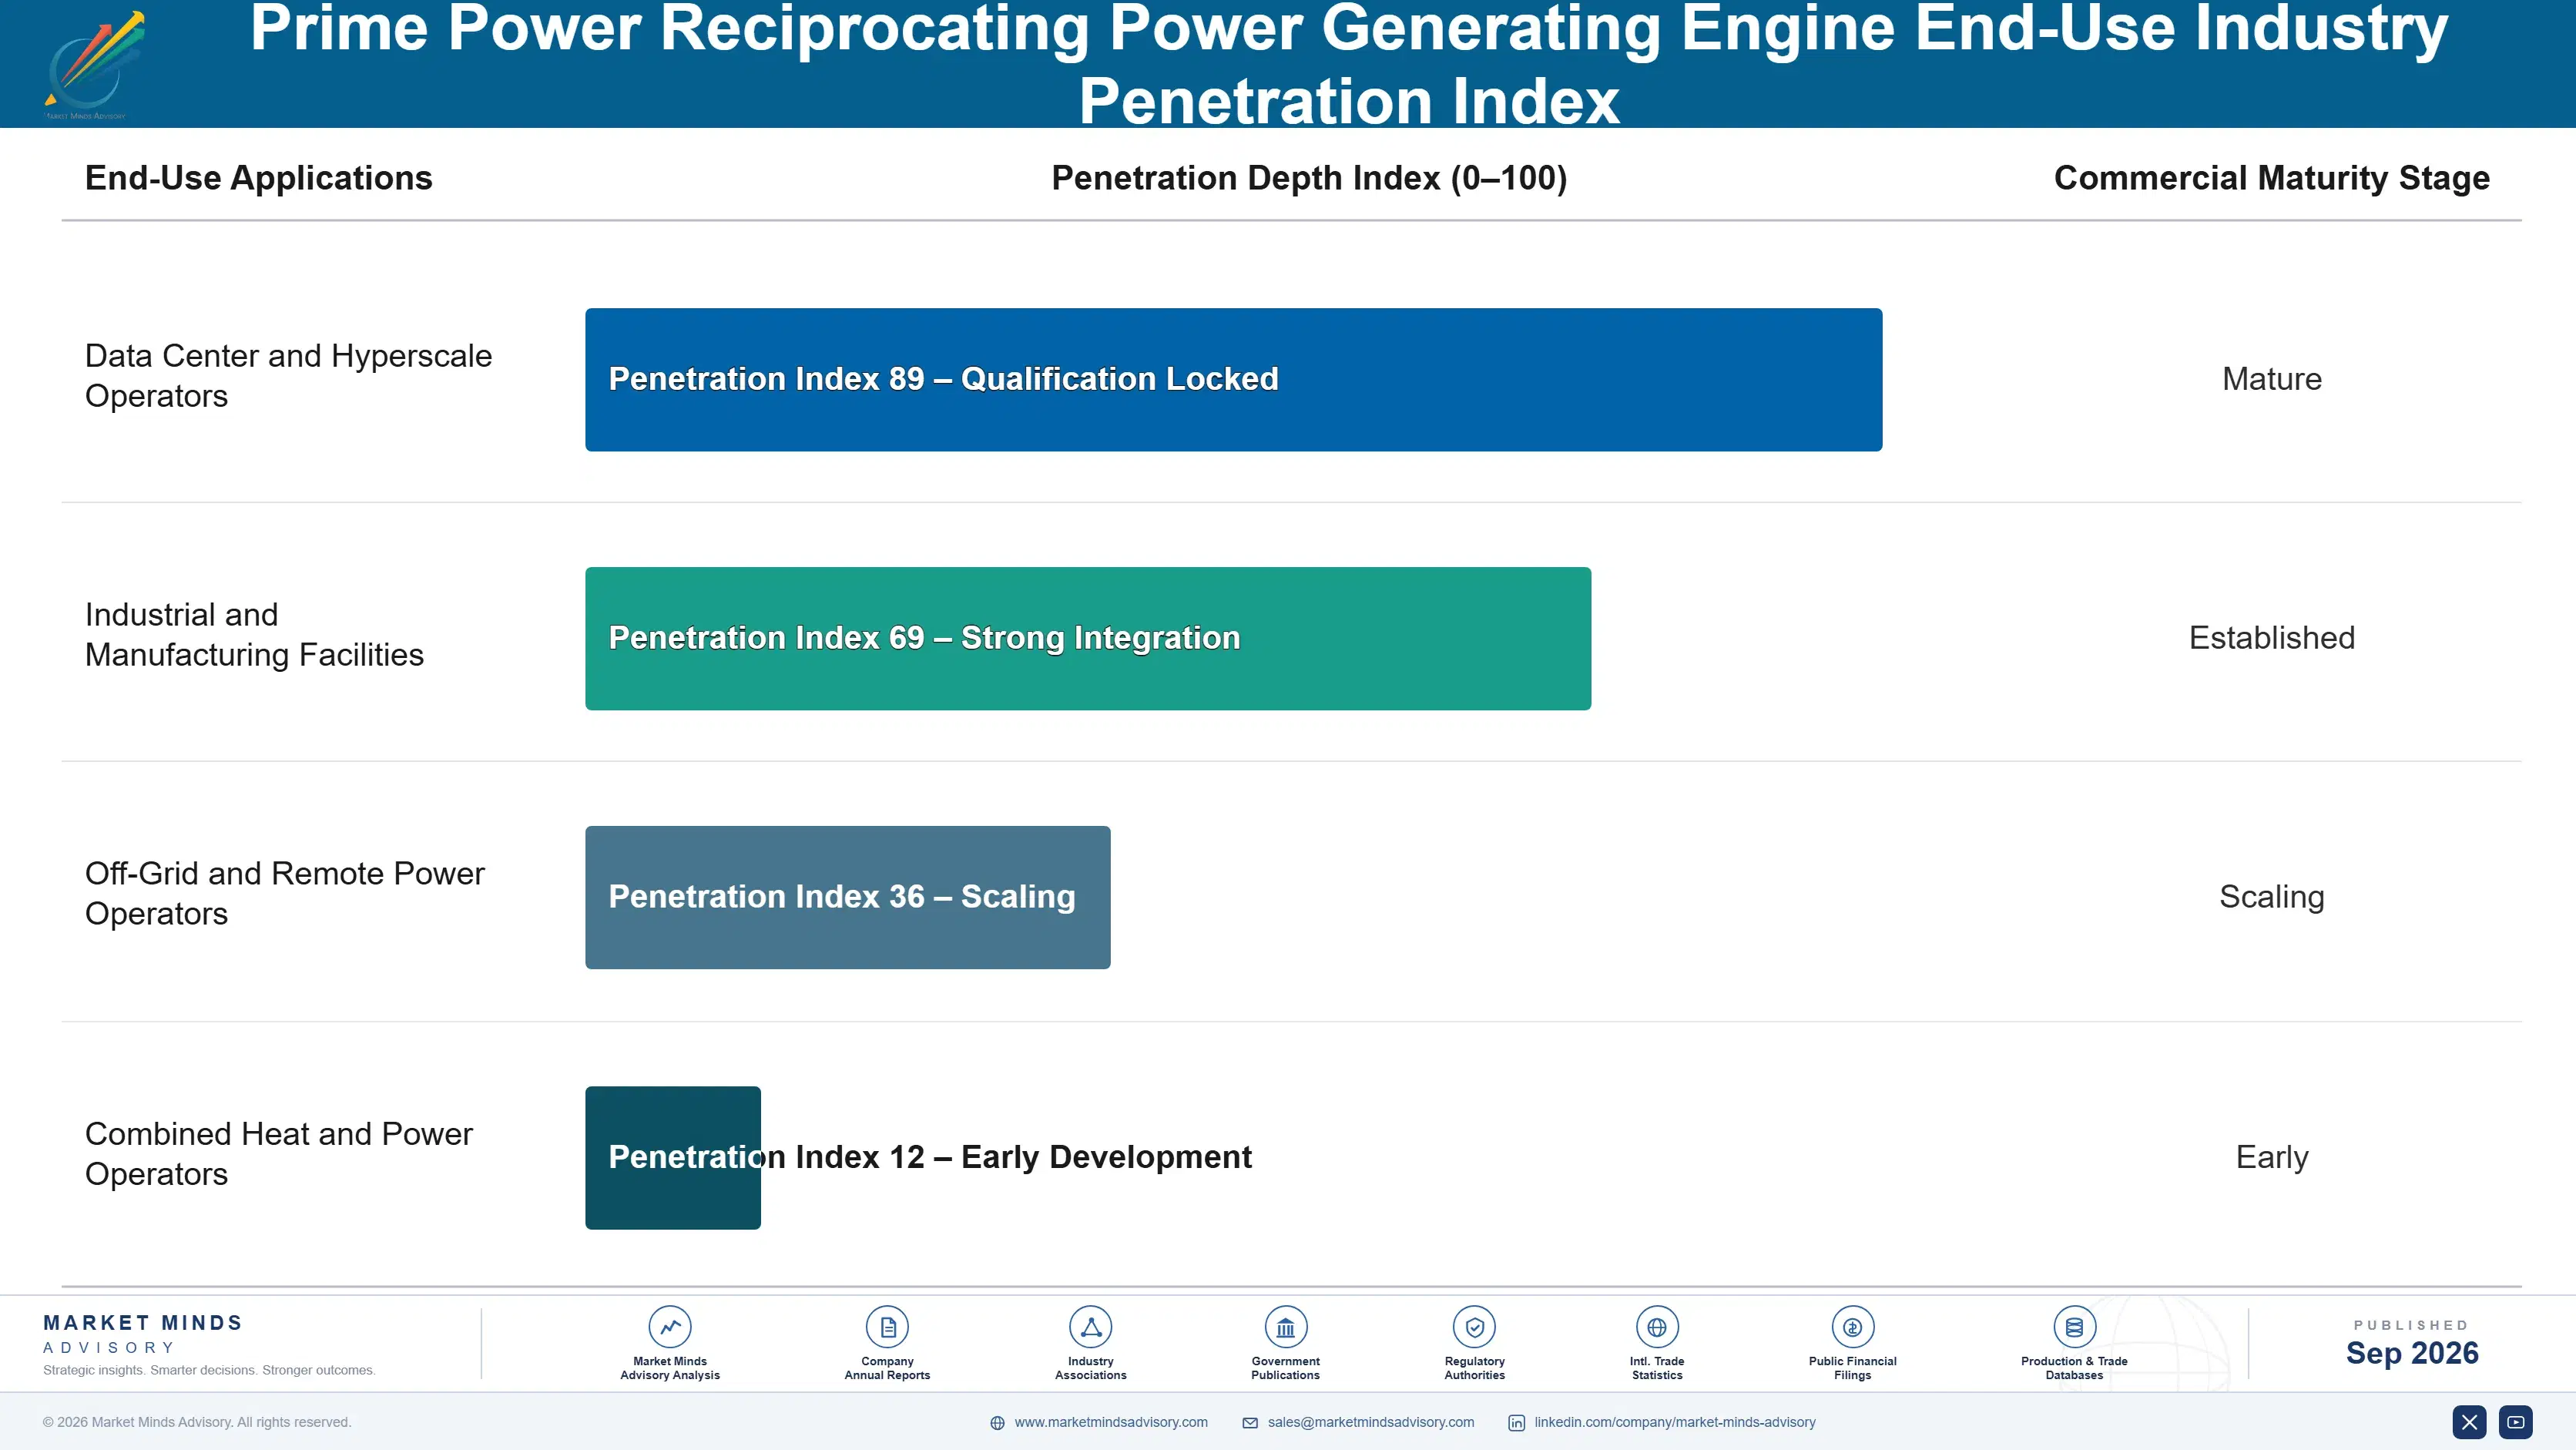Viewport: 2576px width, 1450px height.
Task: Click the Early maturity stage value
Action: [2271, 1157]
